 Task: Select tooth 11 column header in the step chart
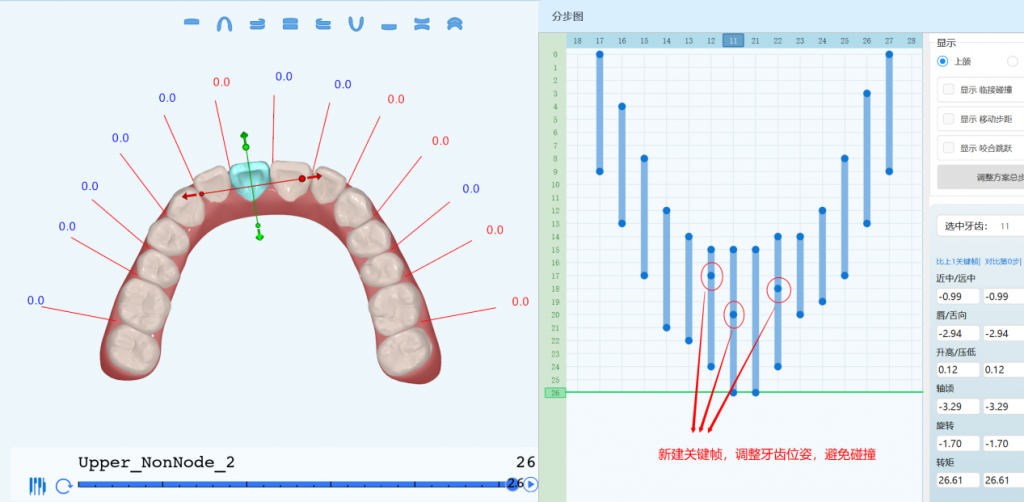tap(733, 41)
